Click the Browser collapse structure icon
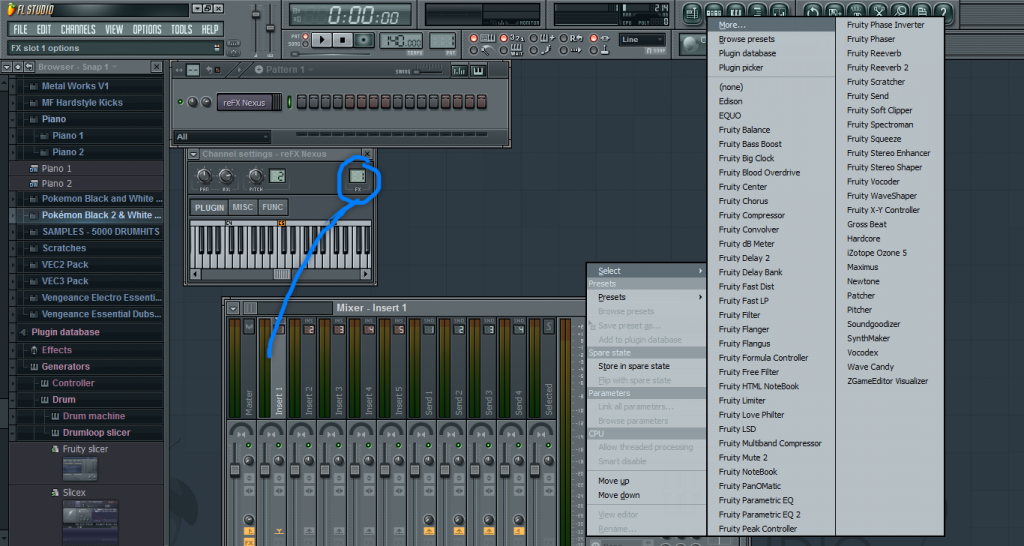Screen dimensions: 1024x546 [x=19, y=67]
